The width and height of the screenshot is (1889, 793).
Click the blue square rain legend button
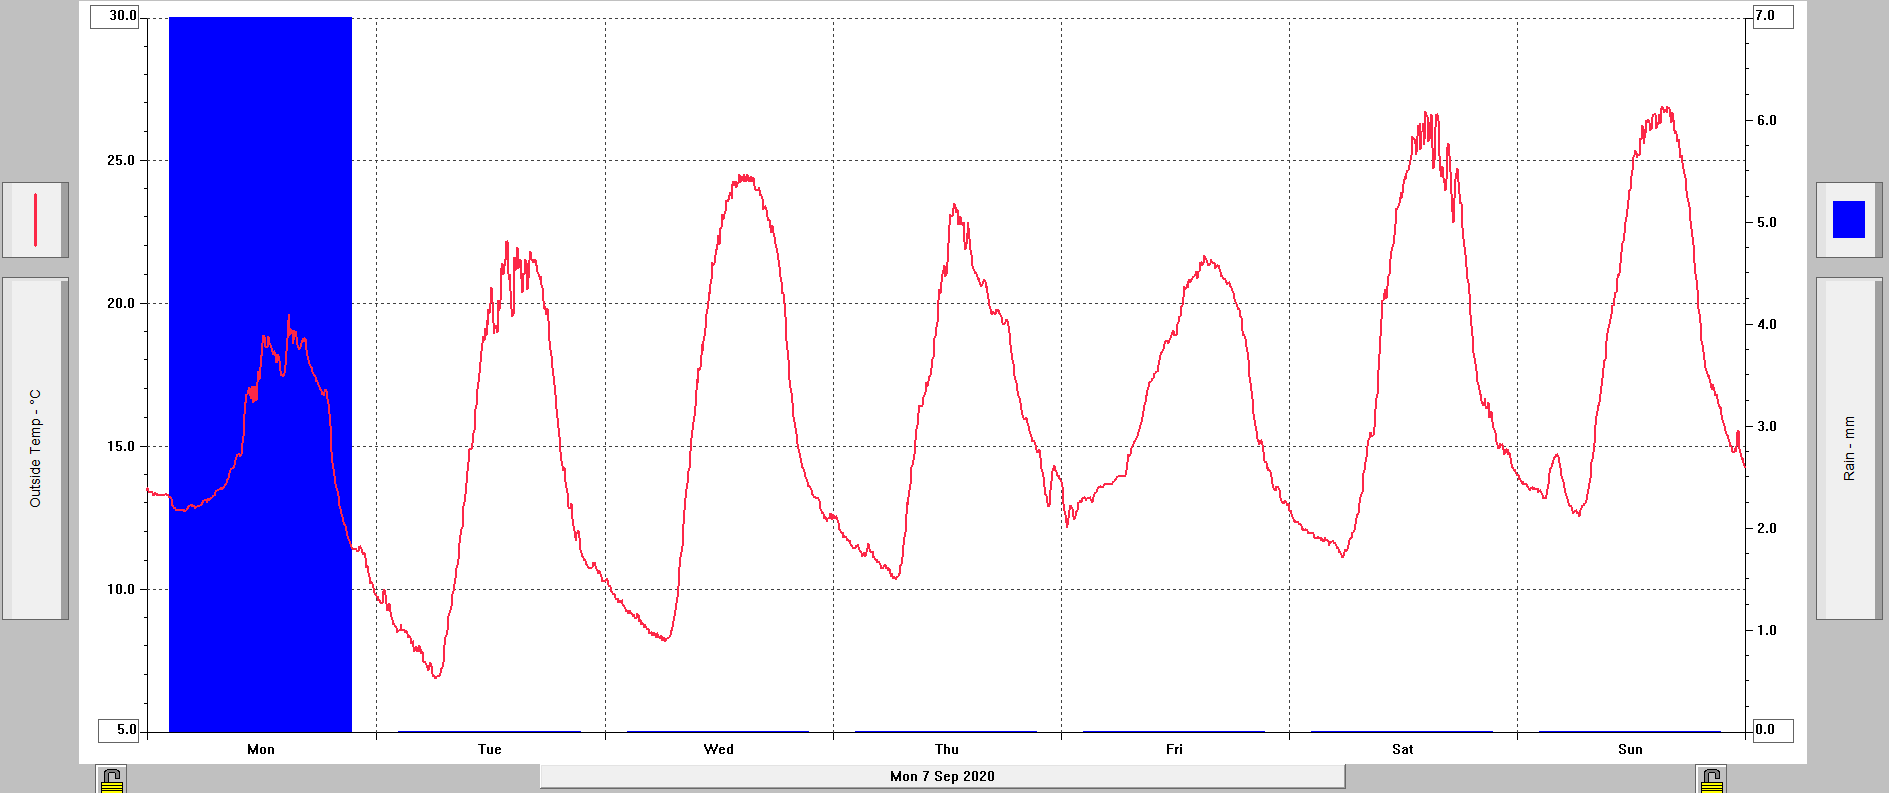pos(1848,220)
